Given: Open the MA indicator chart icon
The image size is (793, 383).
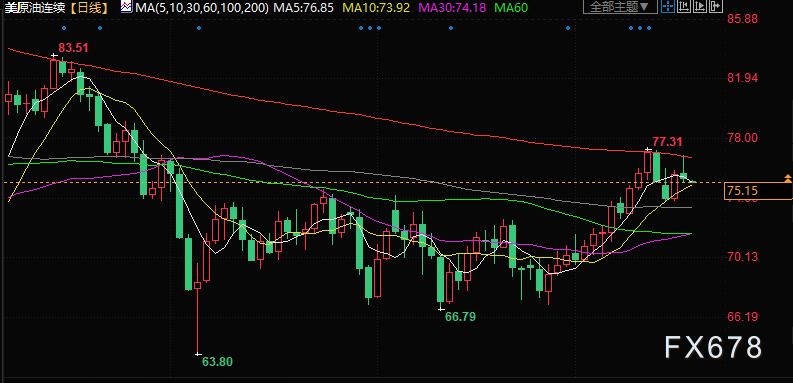Looking at the screenshot, I should point(126,7).
